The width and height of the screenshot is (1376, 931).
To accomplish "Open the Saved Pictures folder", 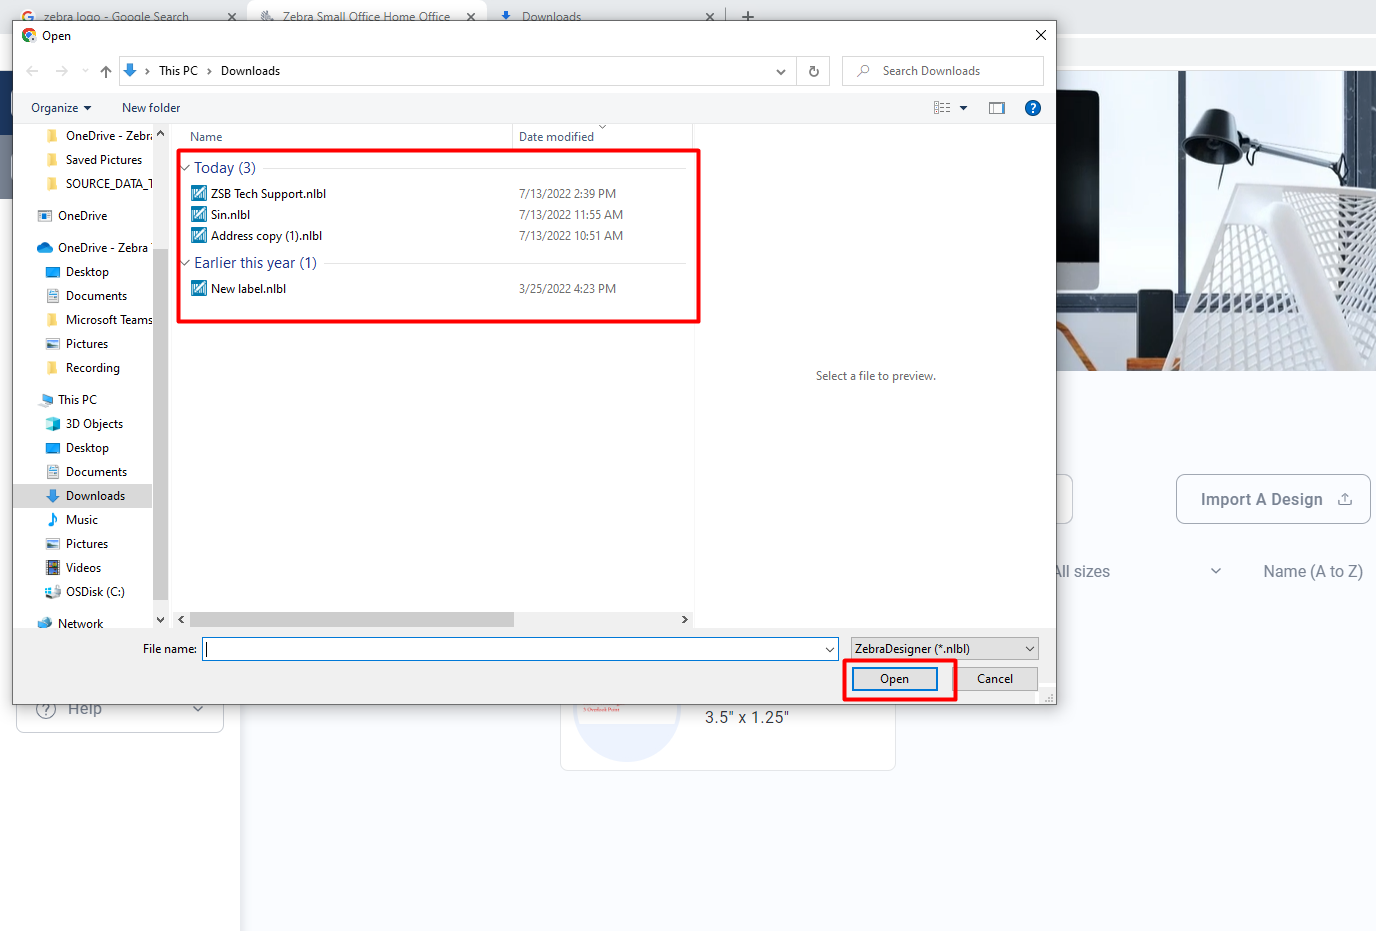I will pos(103,159).
